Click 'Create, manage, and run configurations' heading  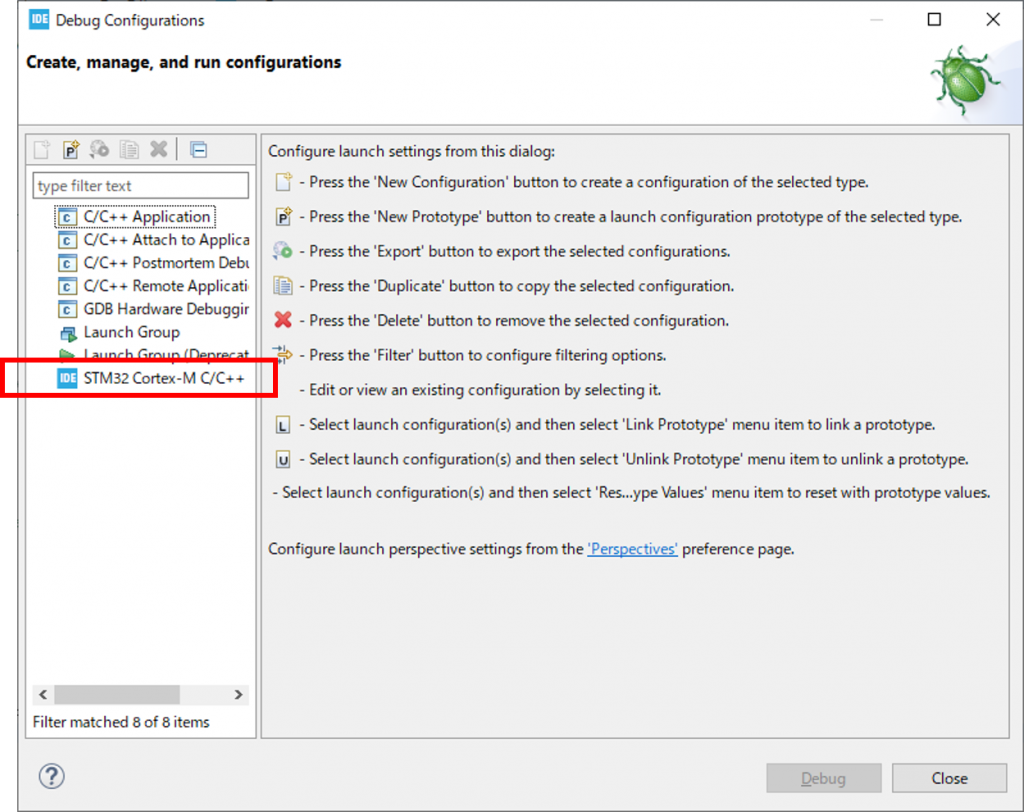184,62
